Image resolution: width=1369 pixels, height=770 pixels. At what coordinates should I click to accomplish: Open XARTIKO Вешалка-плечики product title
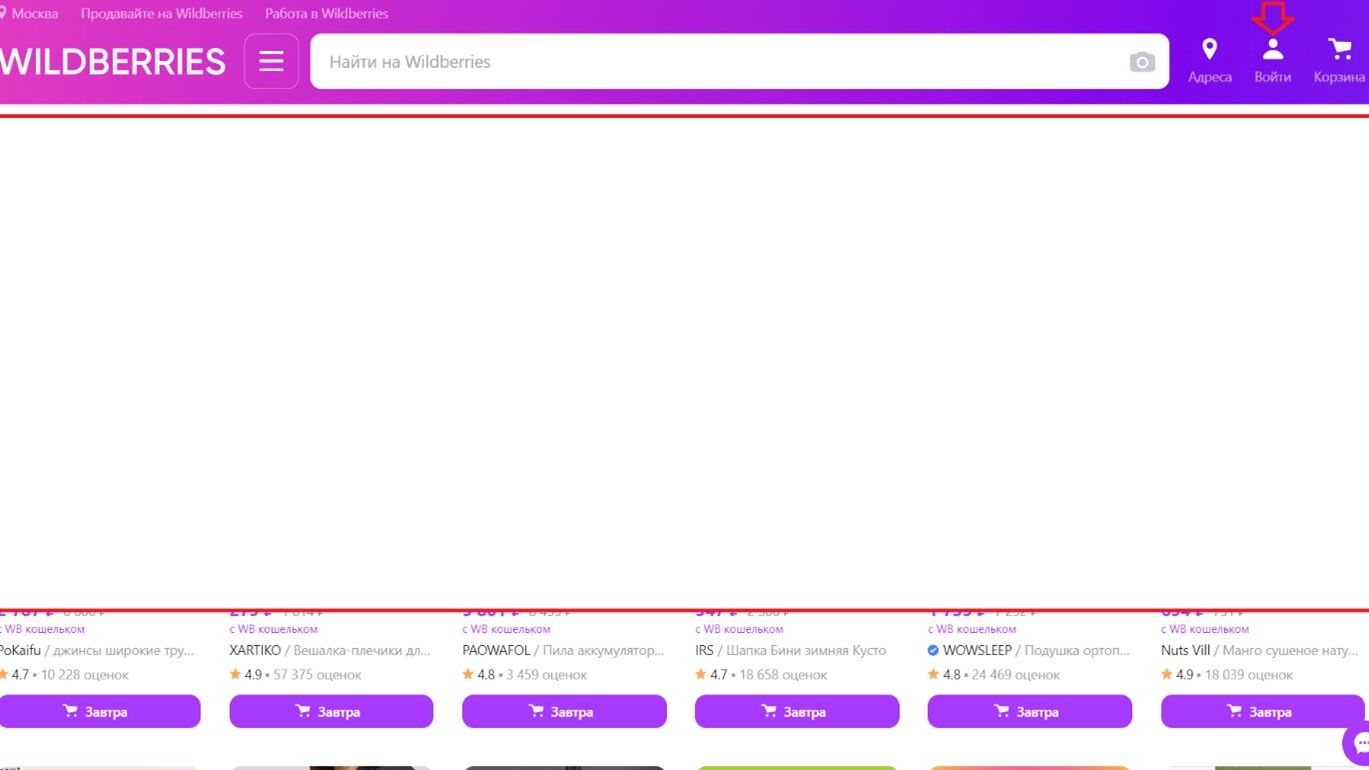330,650
